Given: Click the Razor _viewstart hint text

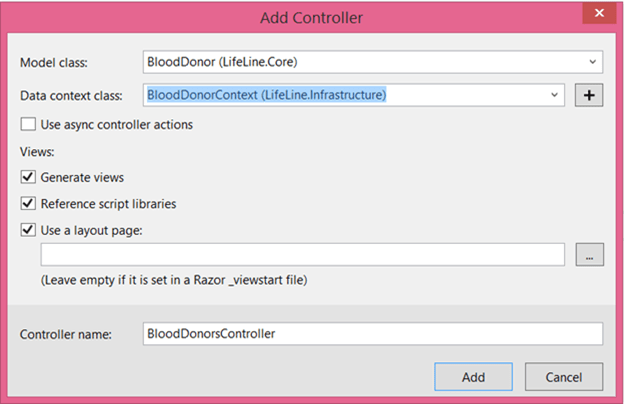Looking at the screenshot, I should pyautogui.click(x=173, y=280).
